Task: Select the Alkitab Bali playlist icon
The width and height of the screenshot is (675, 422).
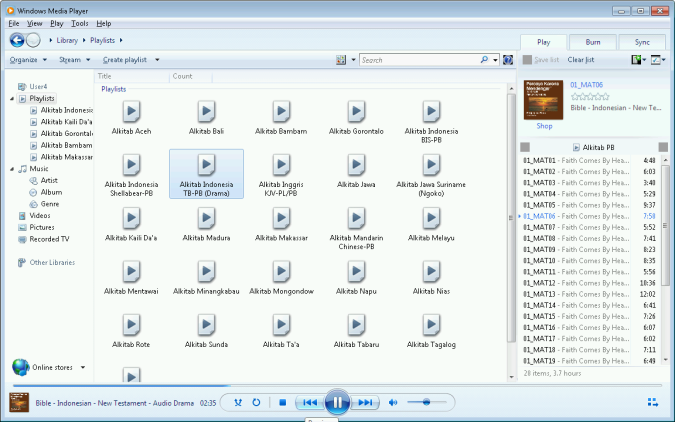Action: pyautogui.click(x=206, y=112)
